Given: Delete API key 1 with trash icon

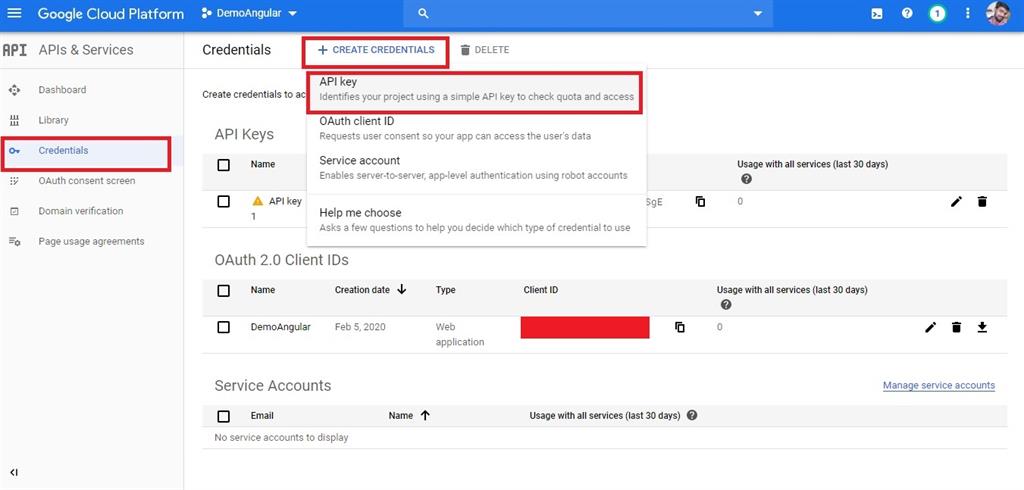Looking at the screenshot, I should tap(982, 202).
